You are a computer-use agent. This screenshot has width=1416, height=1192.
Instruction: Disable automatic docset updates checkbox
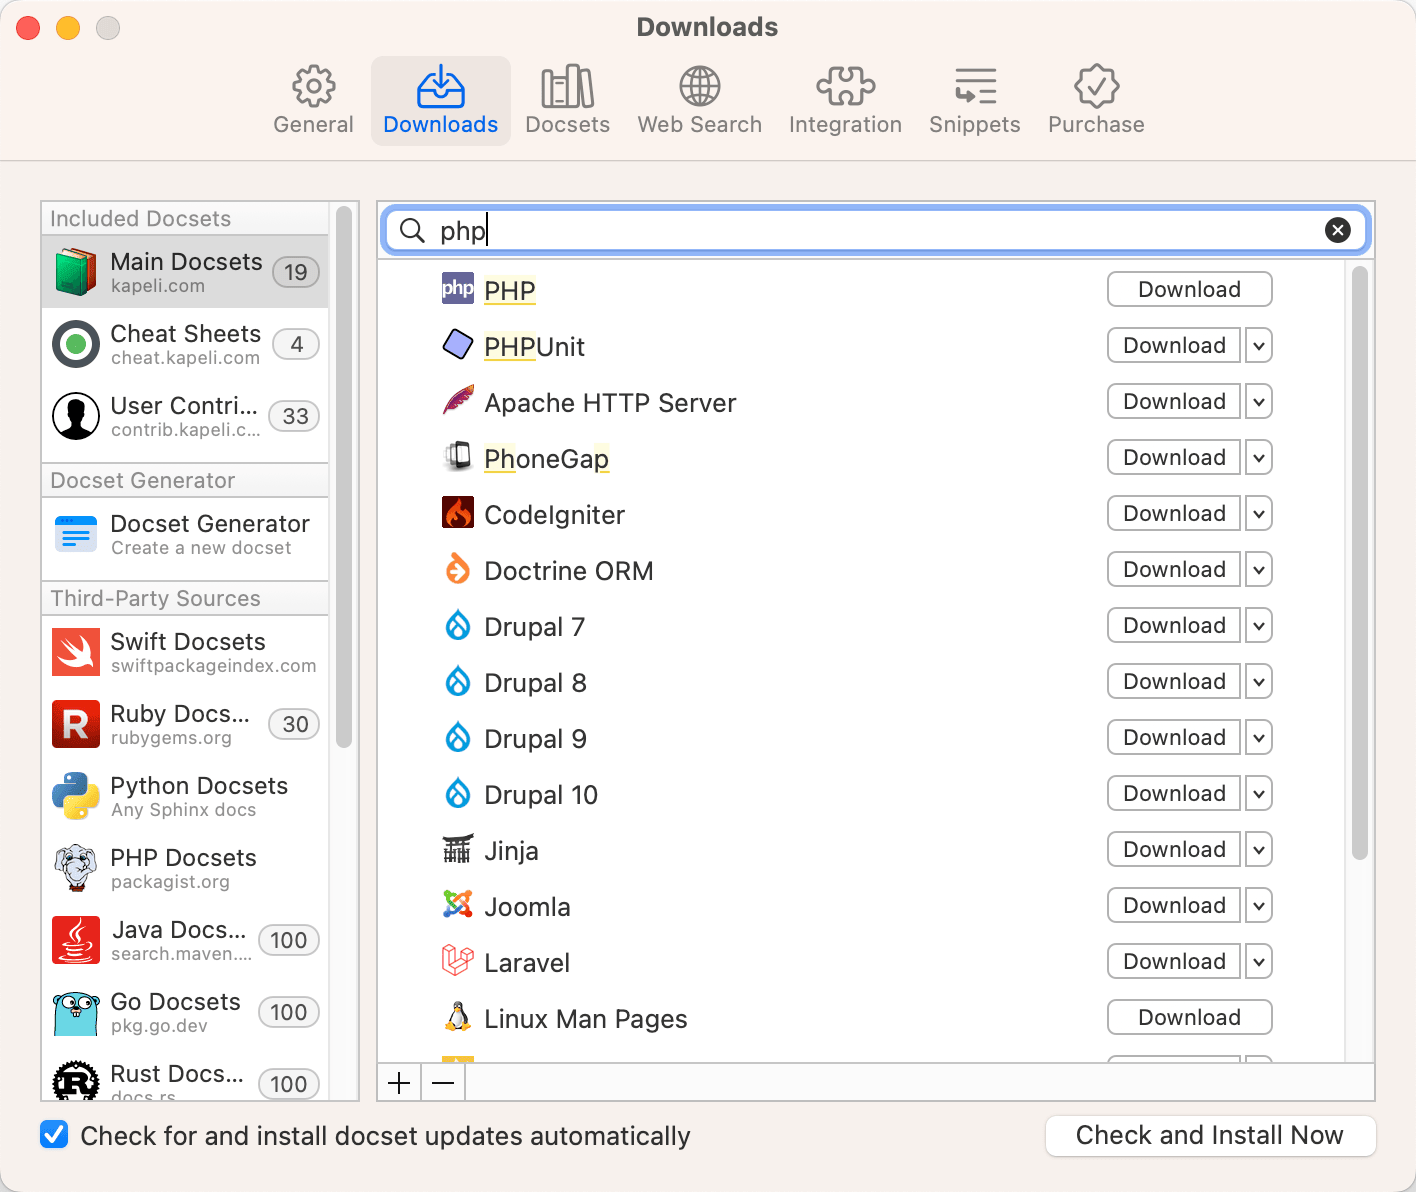[x=54, y=1135]
